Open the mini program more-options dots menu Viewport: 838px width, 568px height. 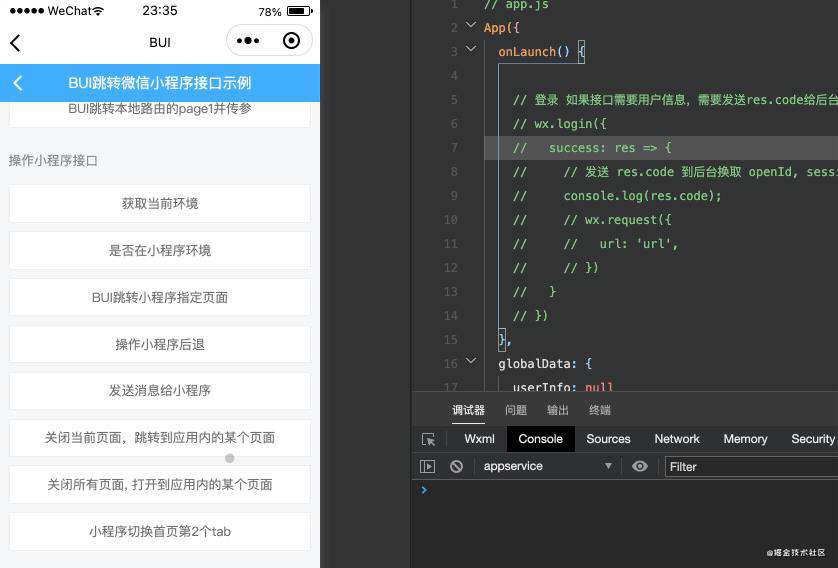pyautogui.click(x=247, y=41)
